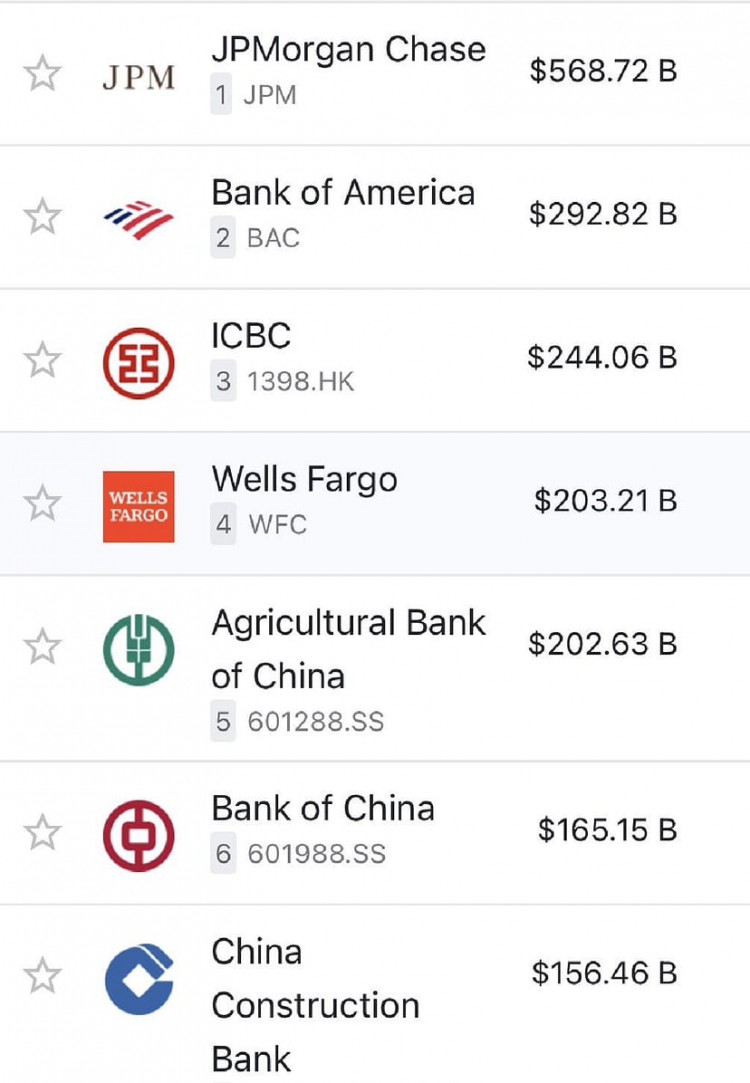Open the Bank of China name link
Viewport: 750px width, 1083px height.
(x=323, y=808)
